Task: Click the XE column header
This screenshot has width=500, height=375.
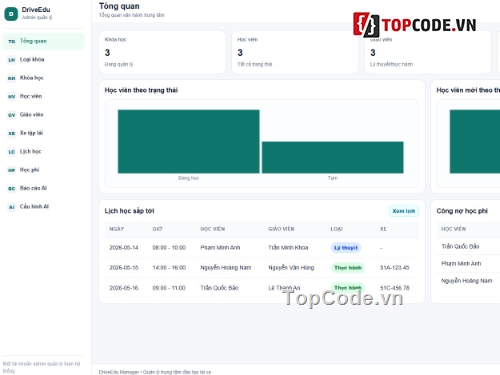Action: [383, 229]
